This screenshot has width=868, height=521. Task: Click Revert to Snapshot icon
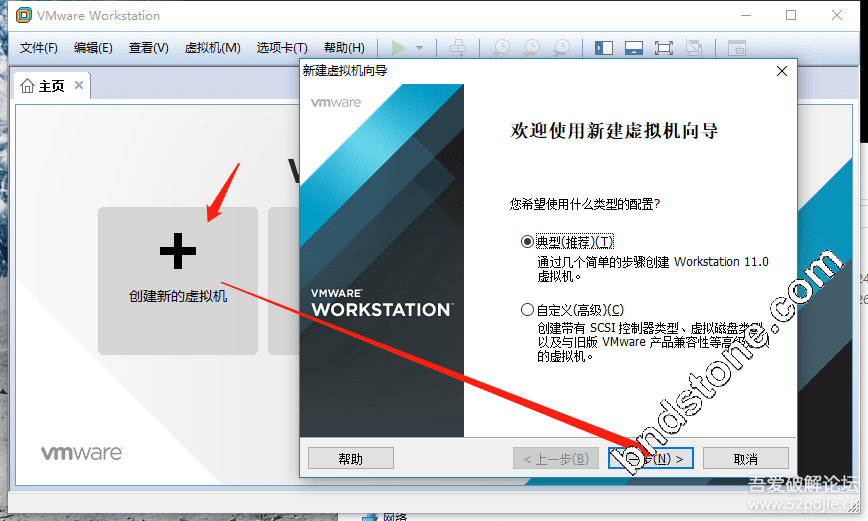pos(531,48)
